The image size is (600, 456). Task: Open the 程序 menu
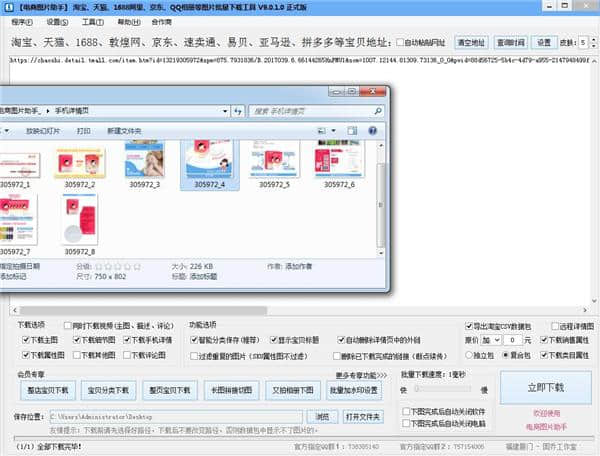(22, 22)
